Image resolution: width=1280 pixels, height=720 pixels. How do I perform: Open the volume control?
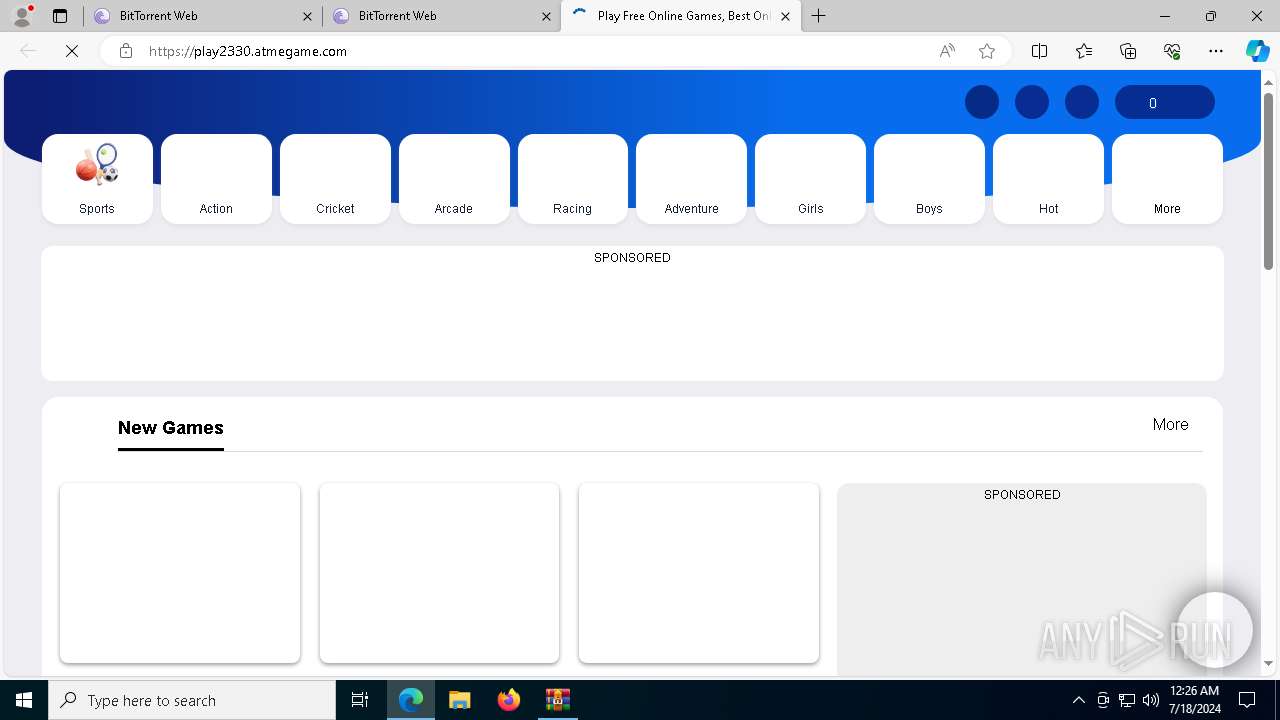point(1151,700)
